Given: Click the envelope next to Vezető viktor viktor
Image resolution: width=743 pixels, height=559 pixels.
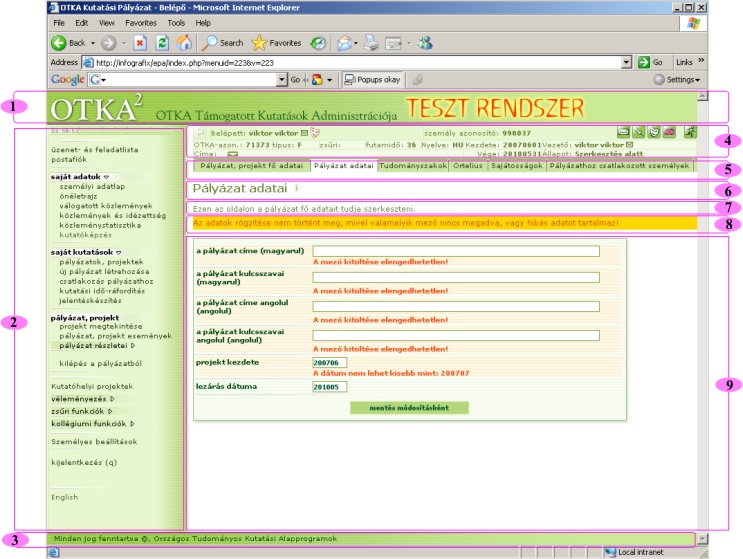Looking at the screenshot, I should (629, 144).
